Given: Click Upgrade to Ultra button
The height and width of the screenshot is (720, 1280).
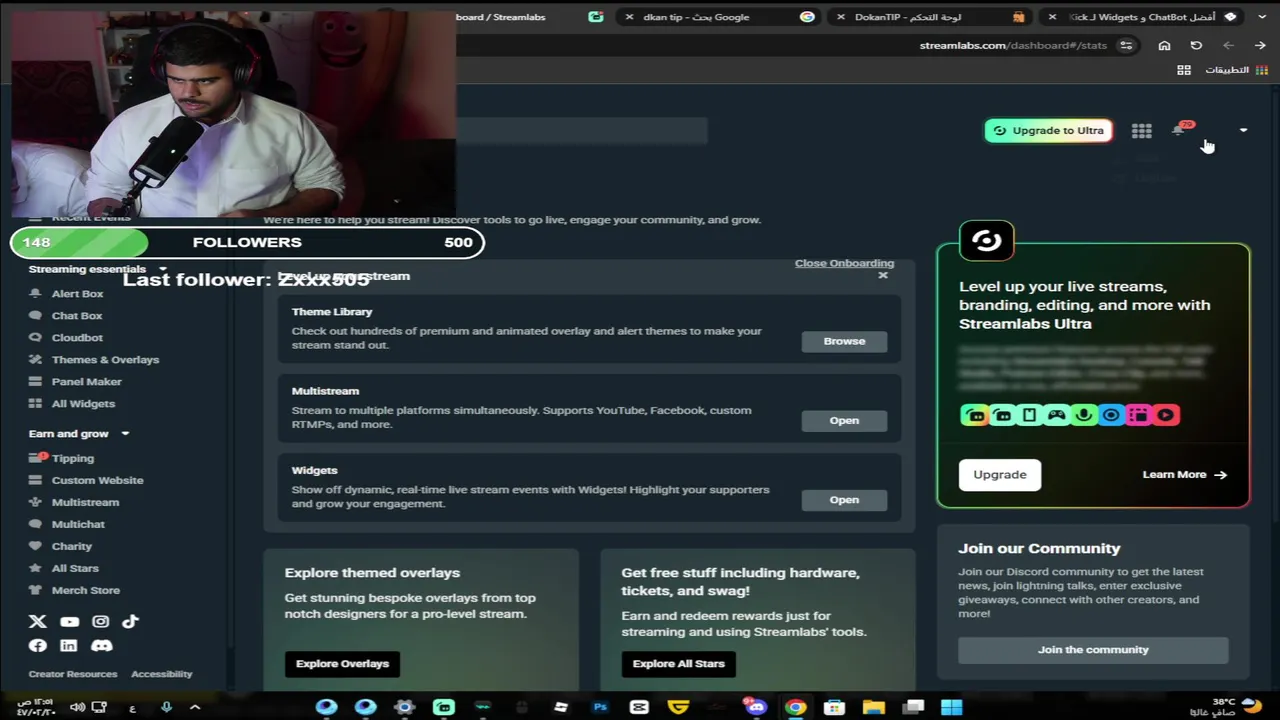Looking at the screenshot, I should coord(1048,130).
